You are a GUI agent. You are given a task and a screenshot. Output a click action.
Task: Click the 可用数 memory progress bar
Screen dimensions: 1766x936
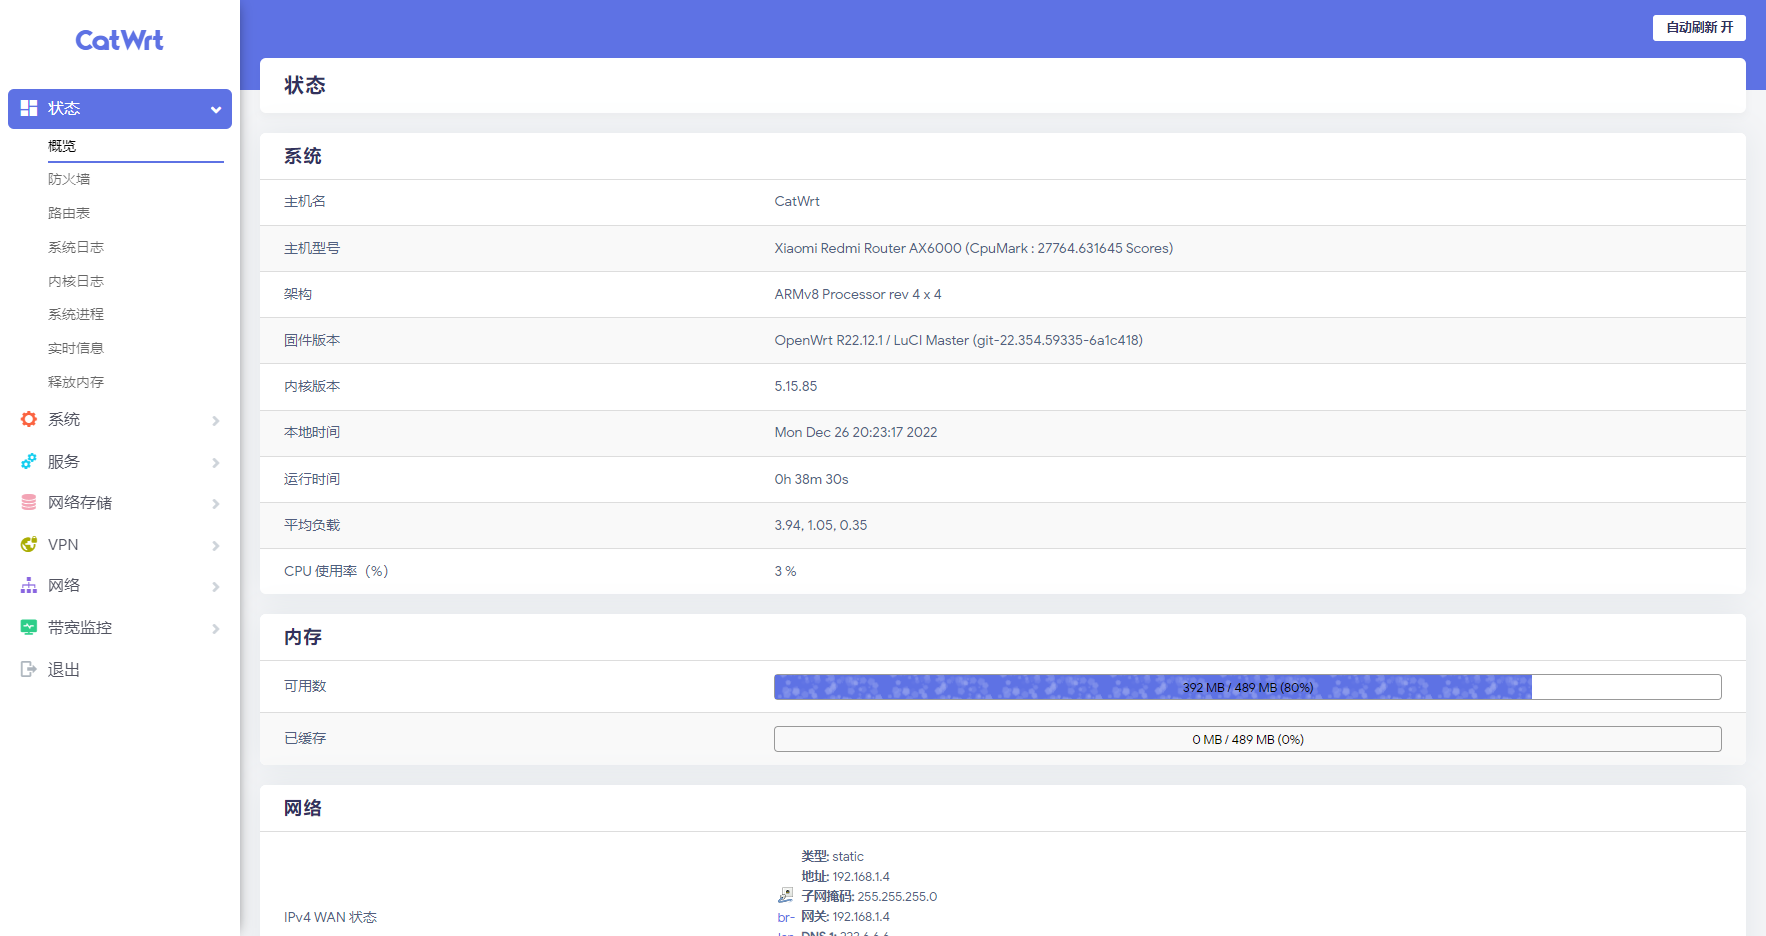point(1245,687)
